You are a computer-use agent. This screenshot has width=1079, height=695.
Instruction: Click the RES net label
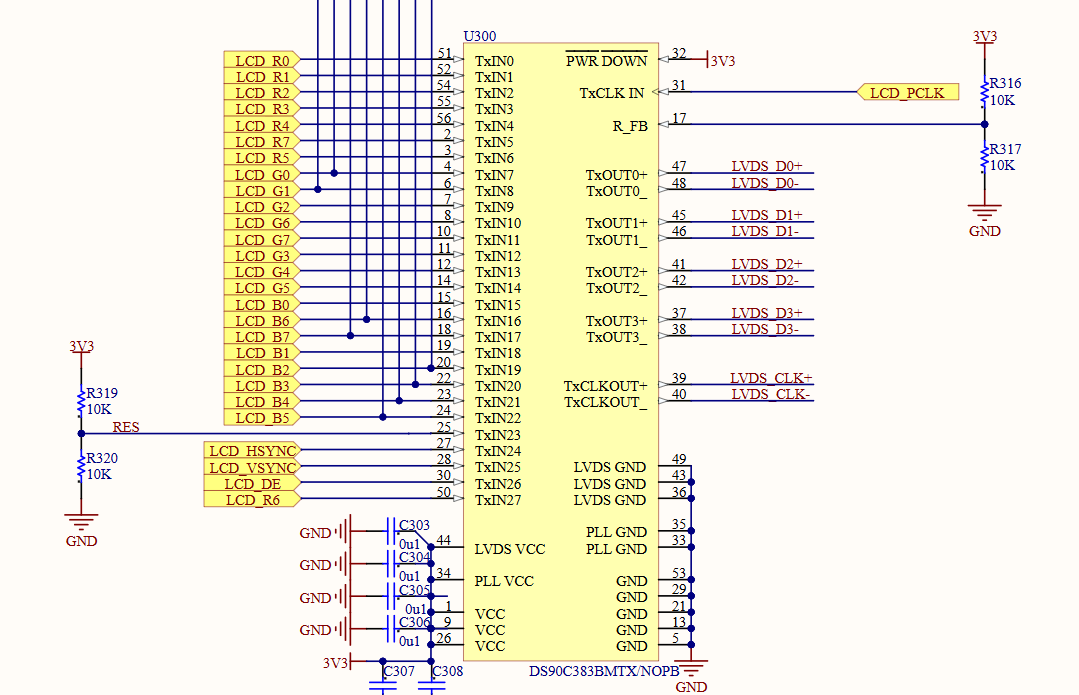pyautogui.click(x=126, y=427)
